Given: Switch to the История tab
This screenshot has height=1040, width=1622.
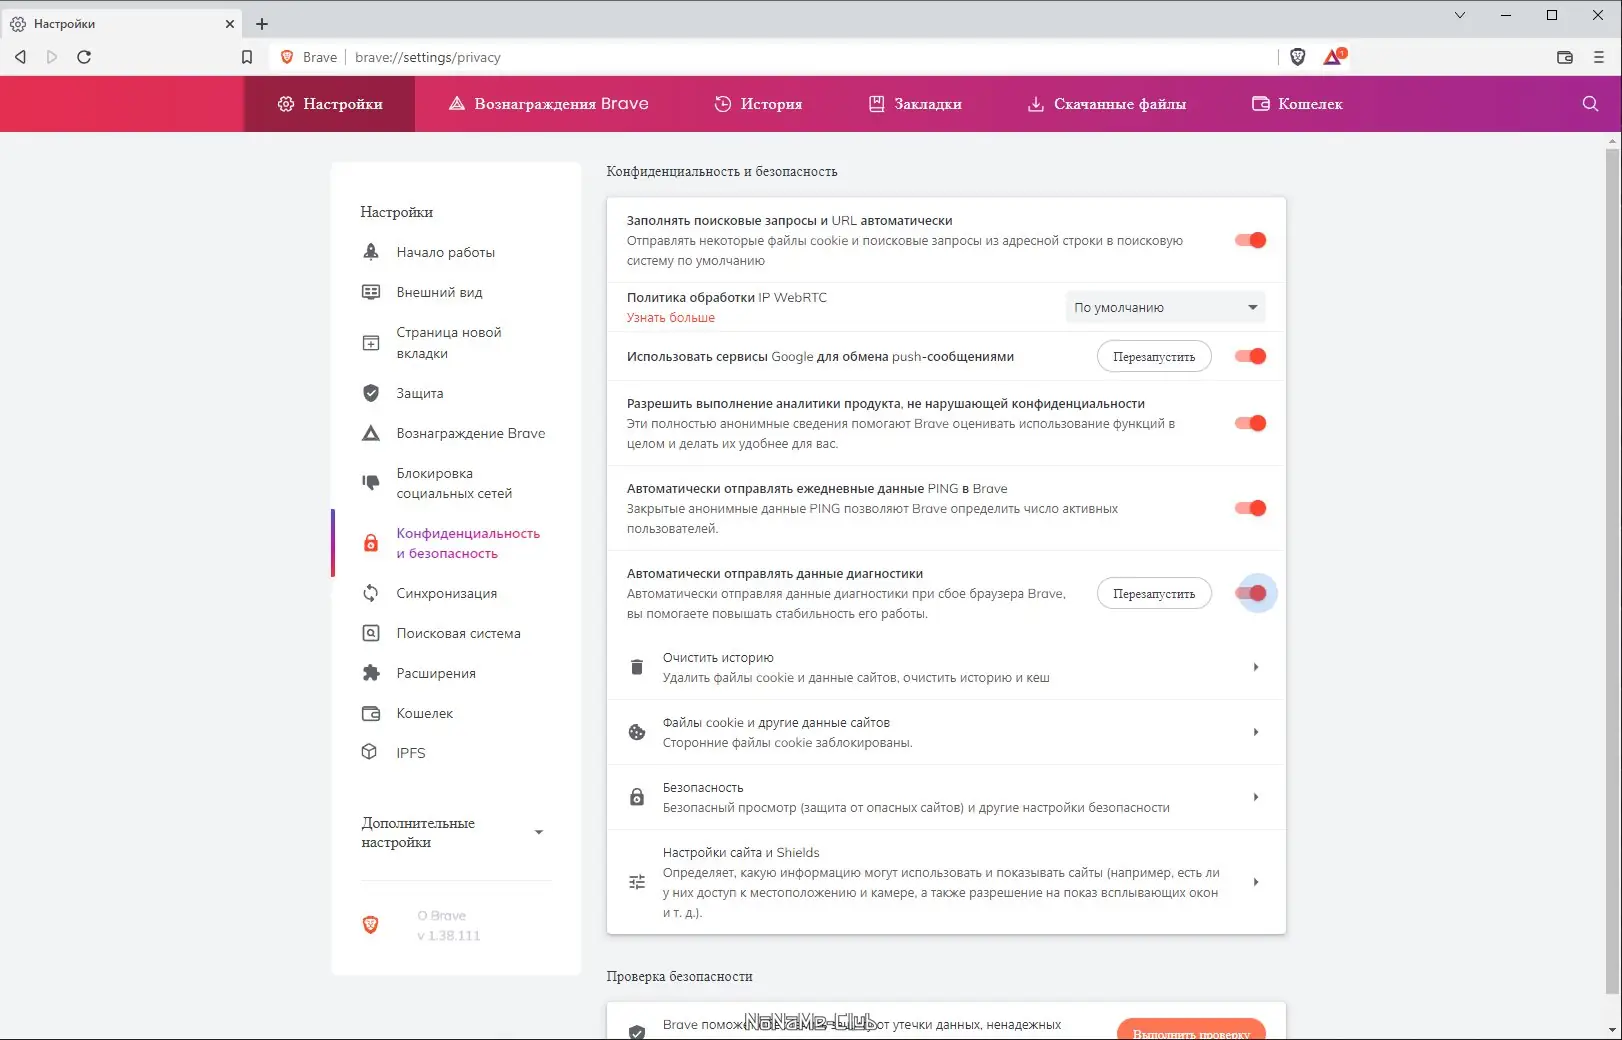Looking at the screenshot, I should pos(758,104).
